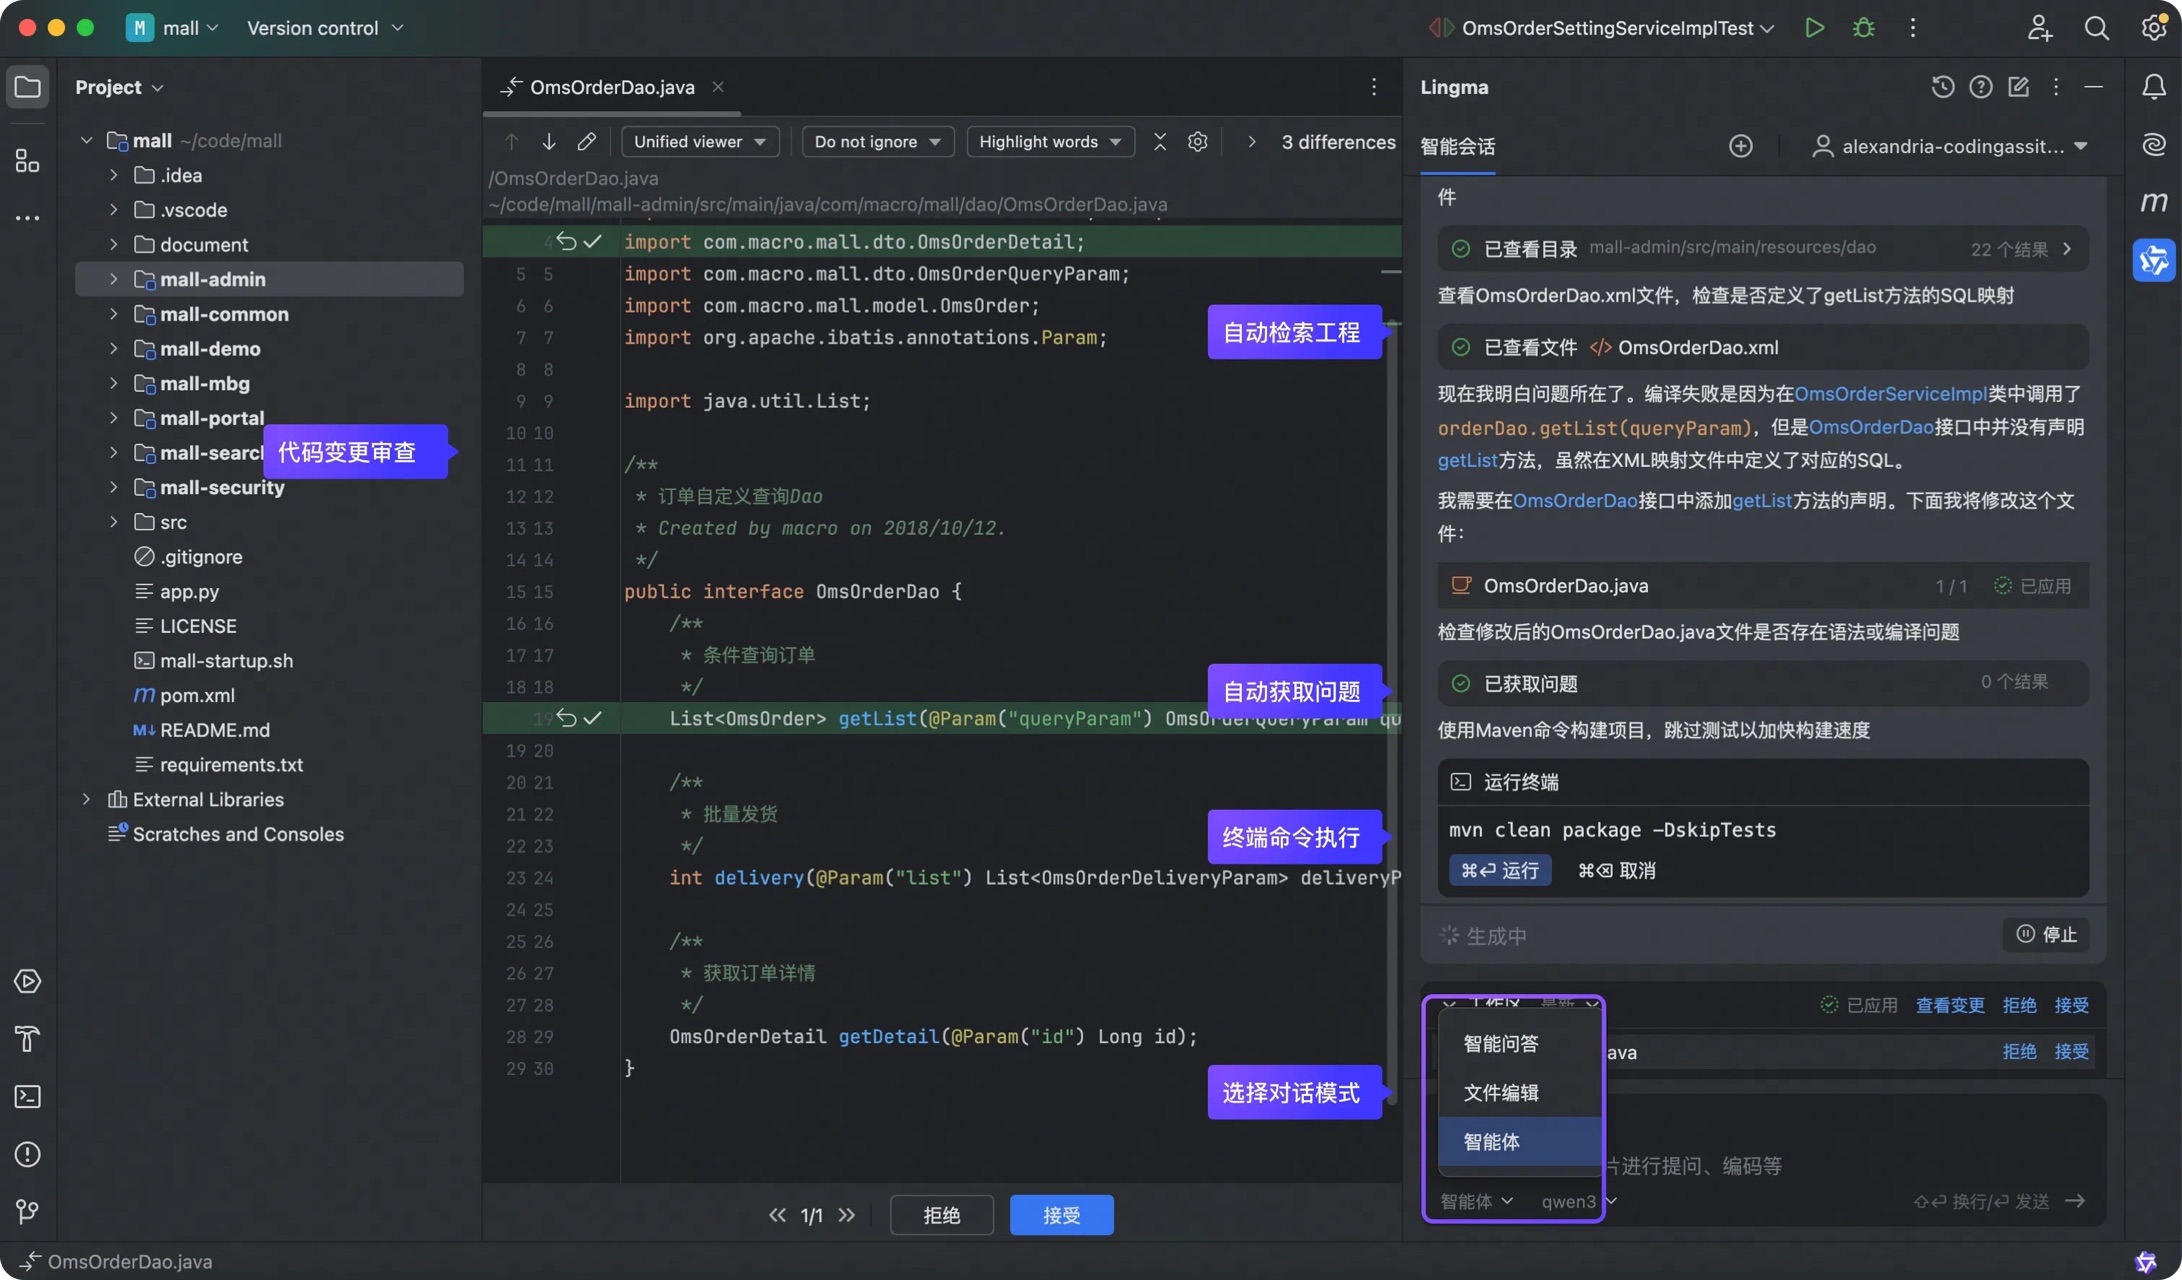
Task: Open the Unified viewer dropdown
Action: pyautogui.click(x=699, y=142)
